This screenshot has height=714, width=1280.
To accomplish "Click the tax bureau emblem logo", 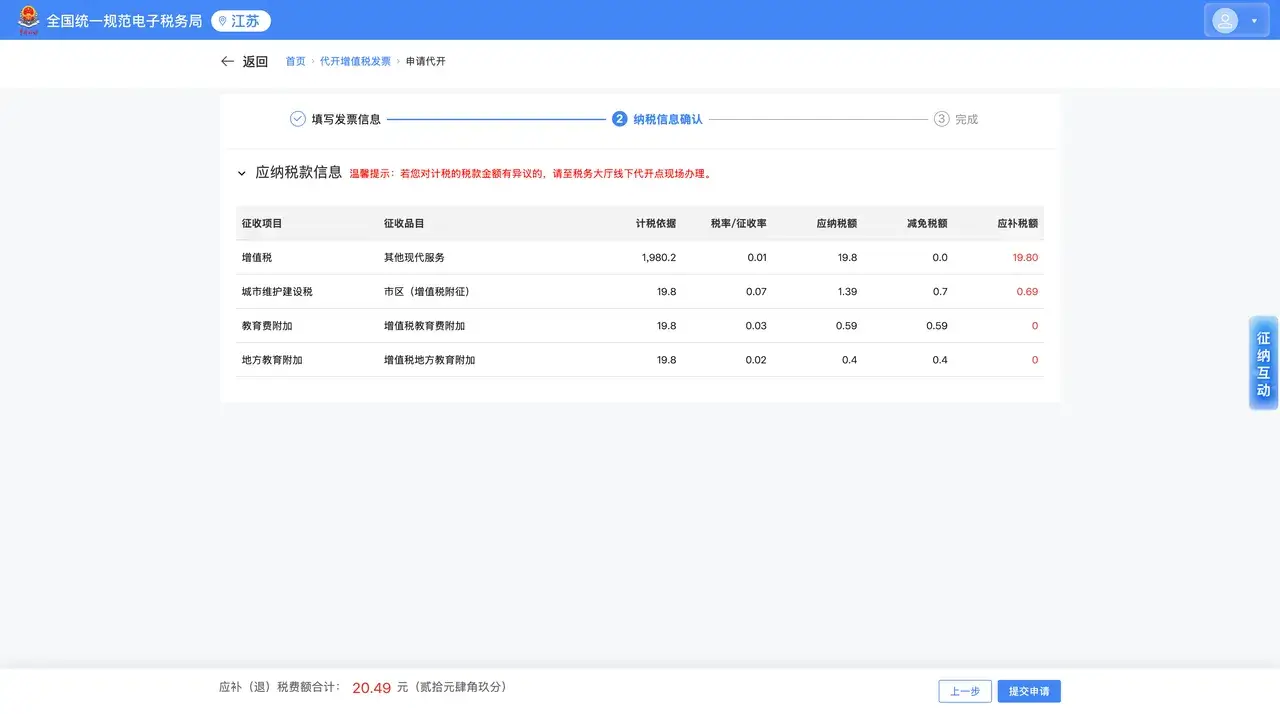I will click(x=29, y=20).
